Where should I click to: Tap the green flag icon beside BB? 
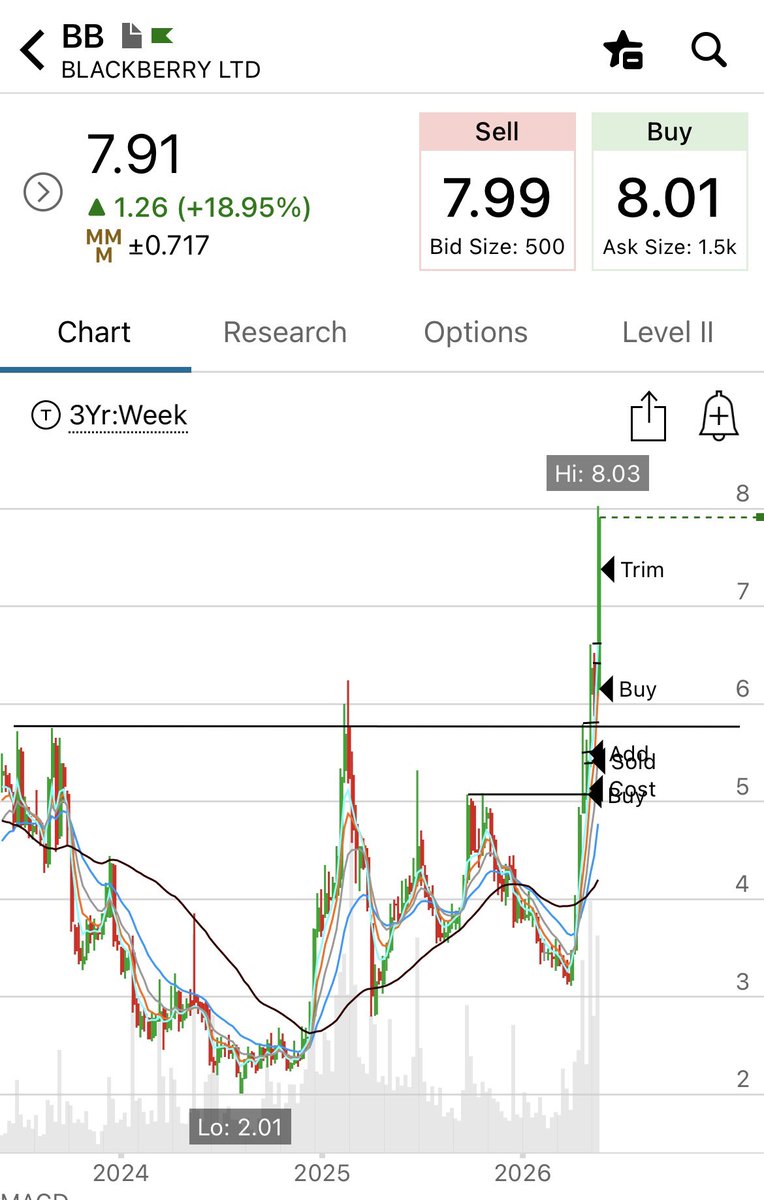coord(161,36)
